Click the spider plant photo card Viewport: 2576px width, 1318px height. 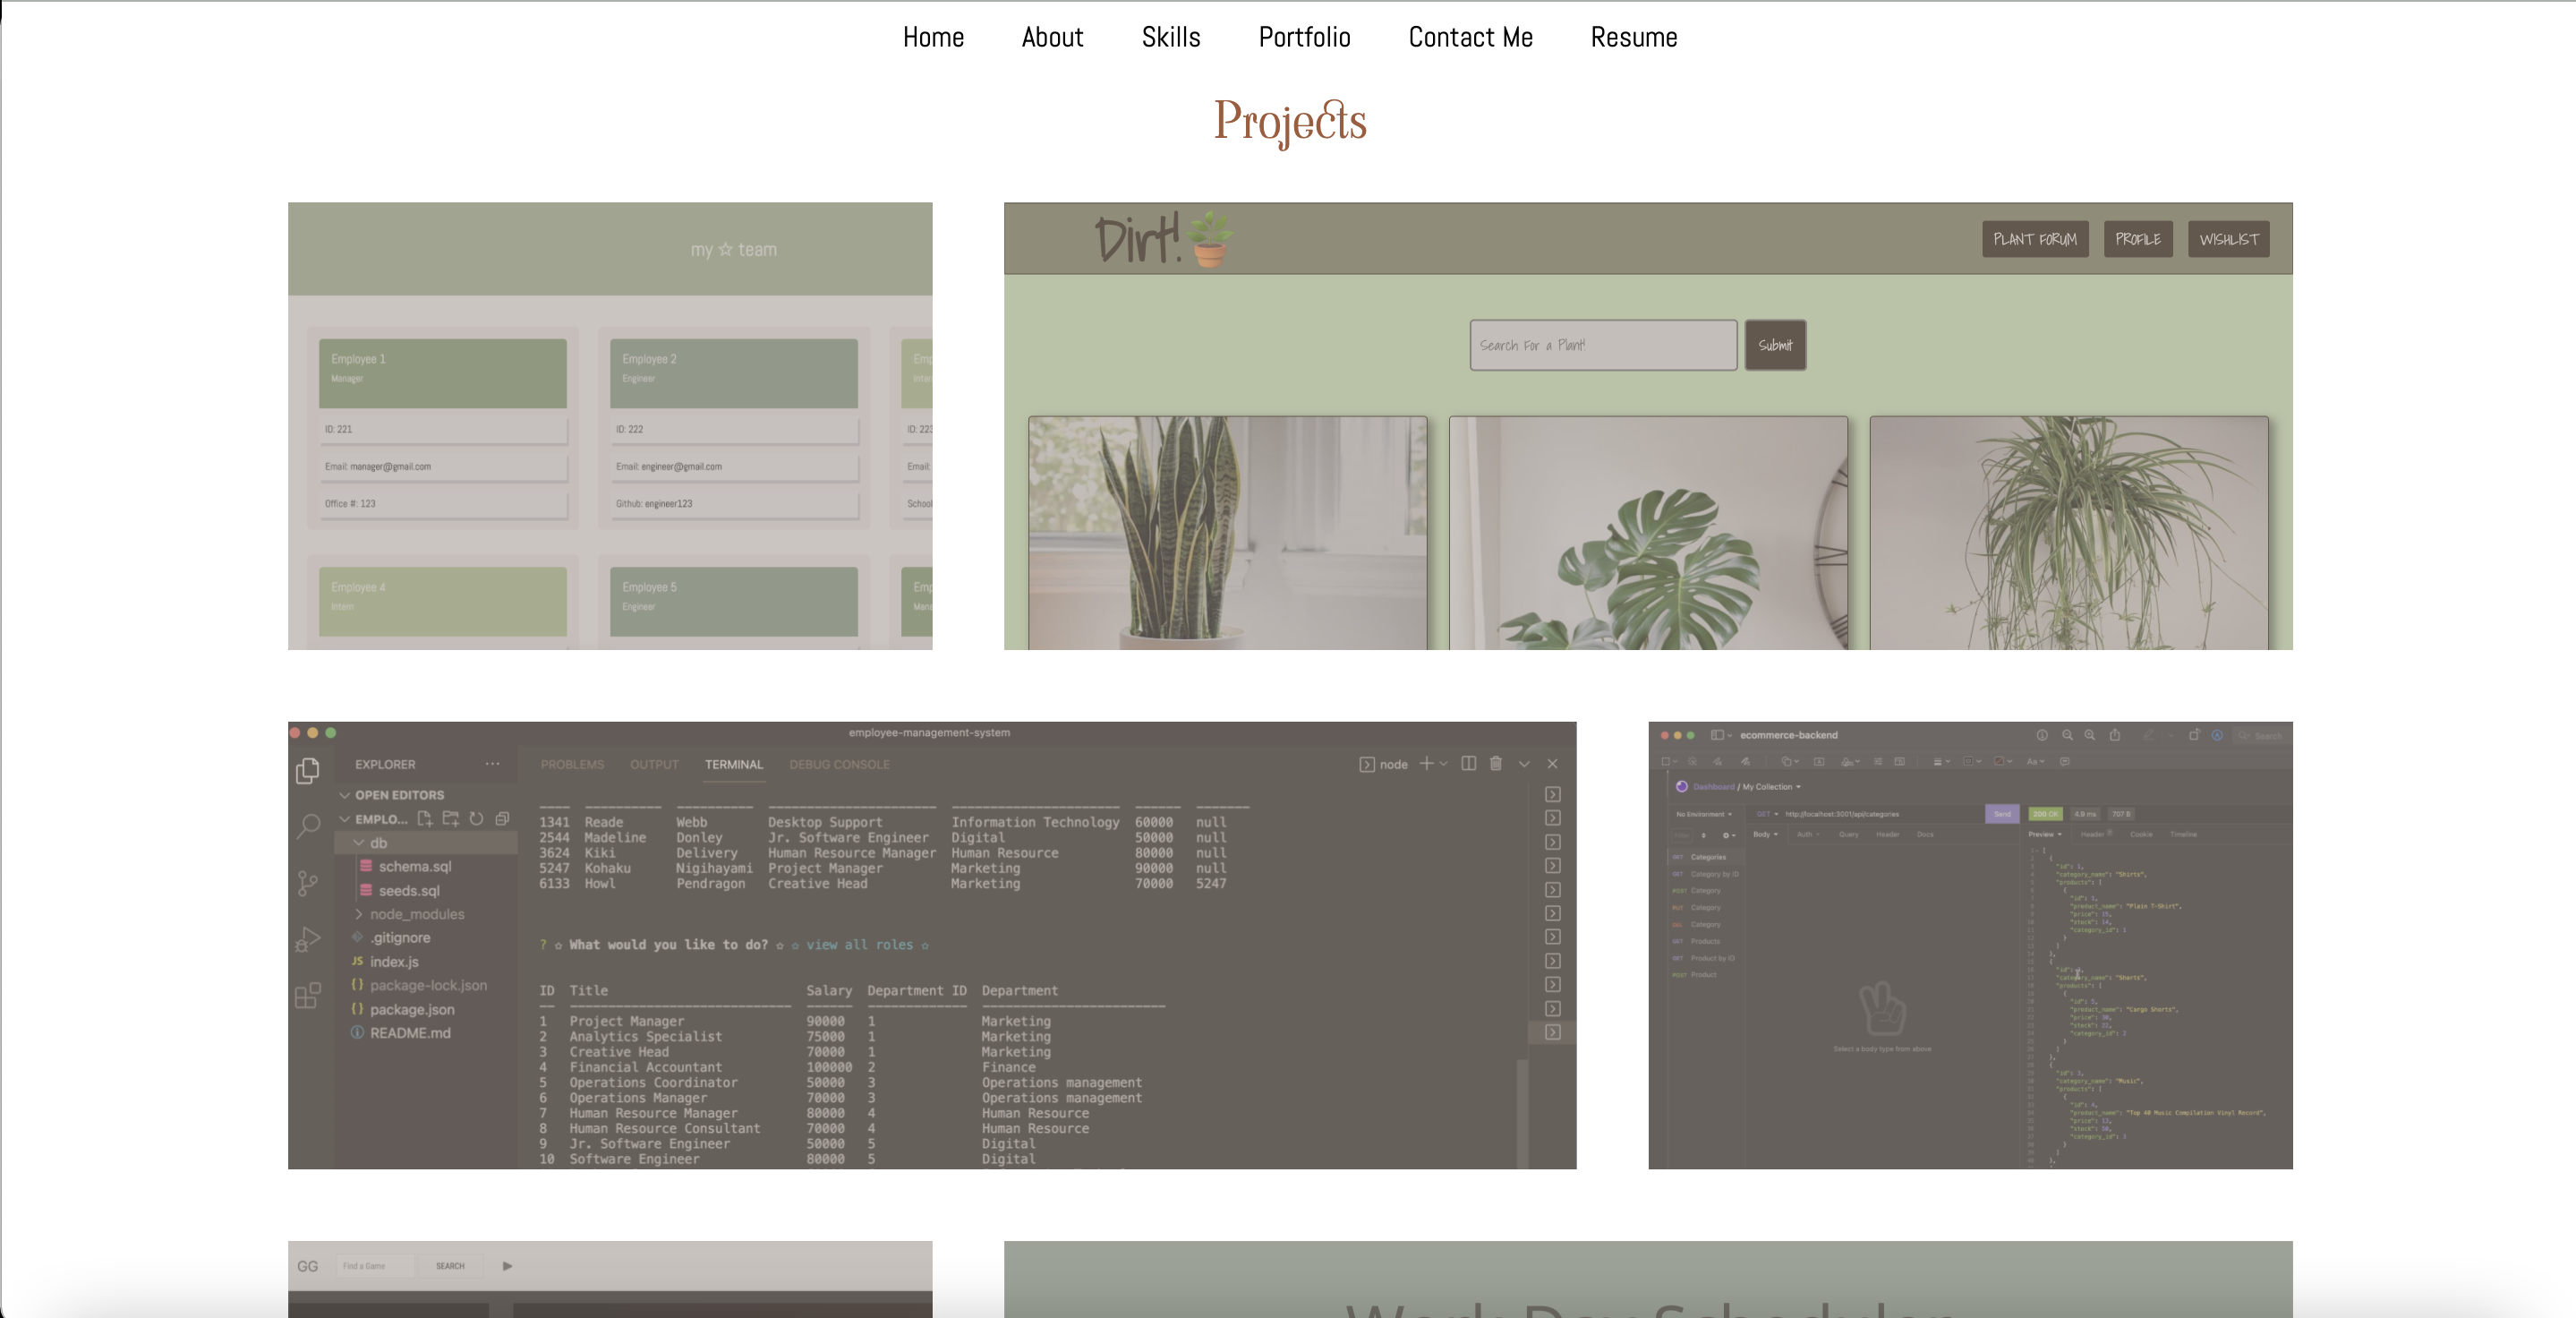tap(2069, 533)
